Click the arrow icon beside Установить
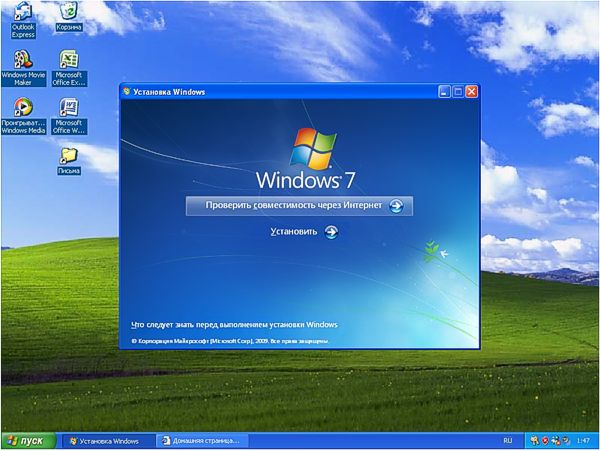This screenshot has width=600, height=451. click(331, 232)
